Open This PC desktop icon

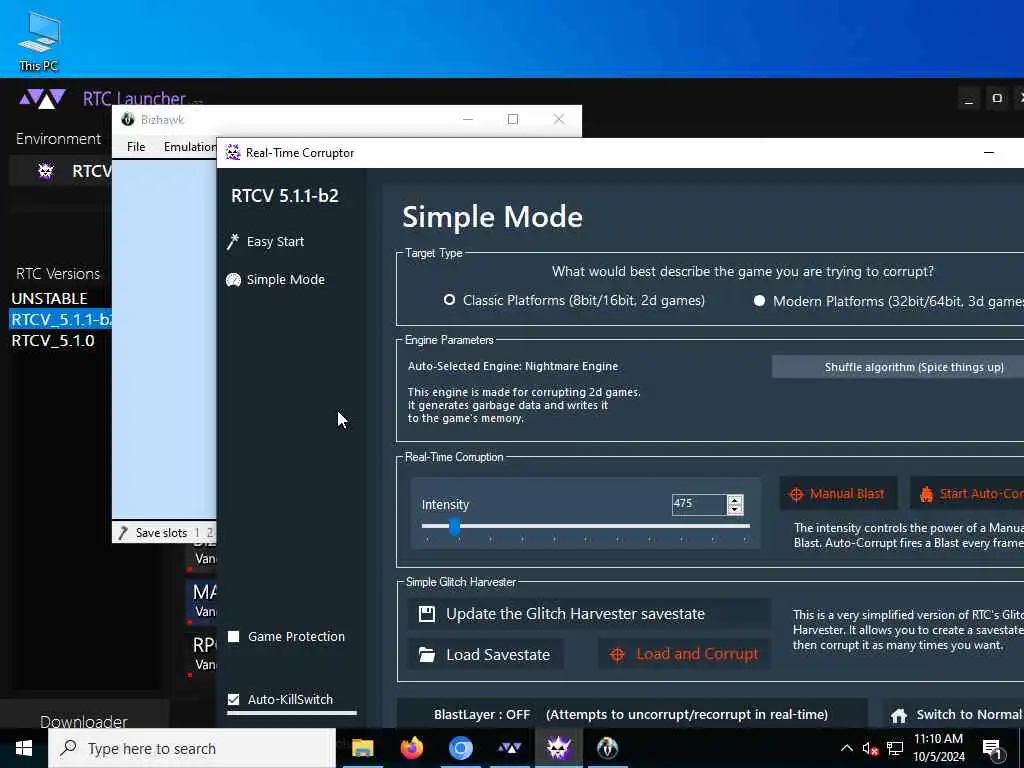pyautogui.click(x=39, y=40)
